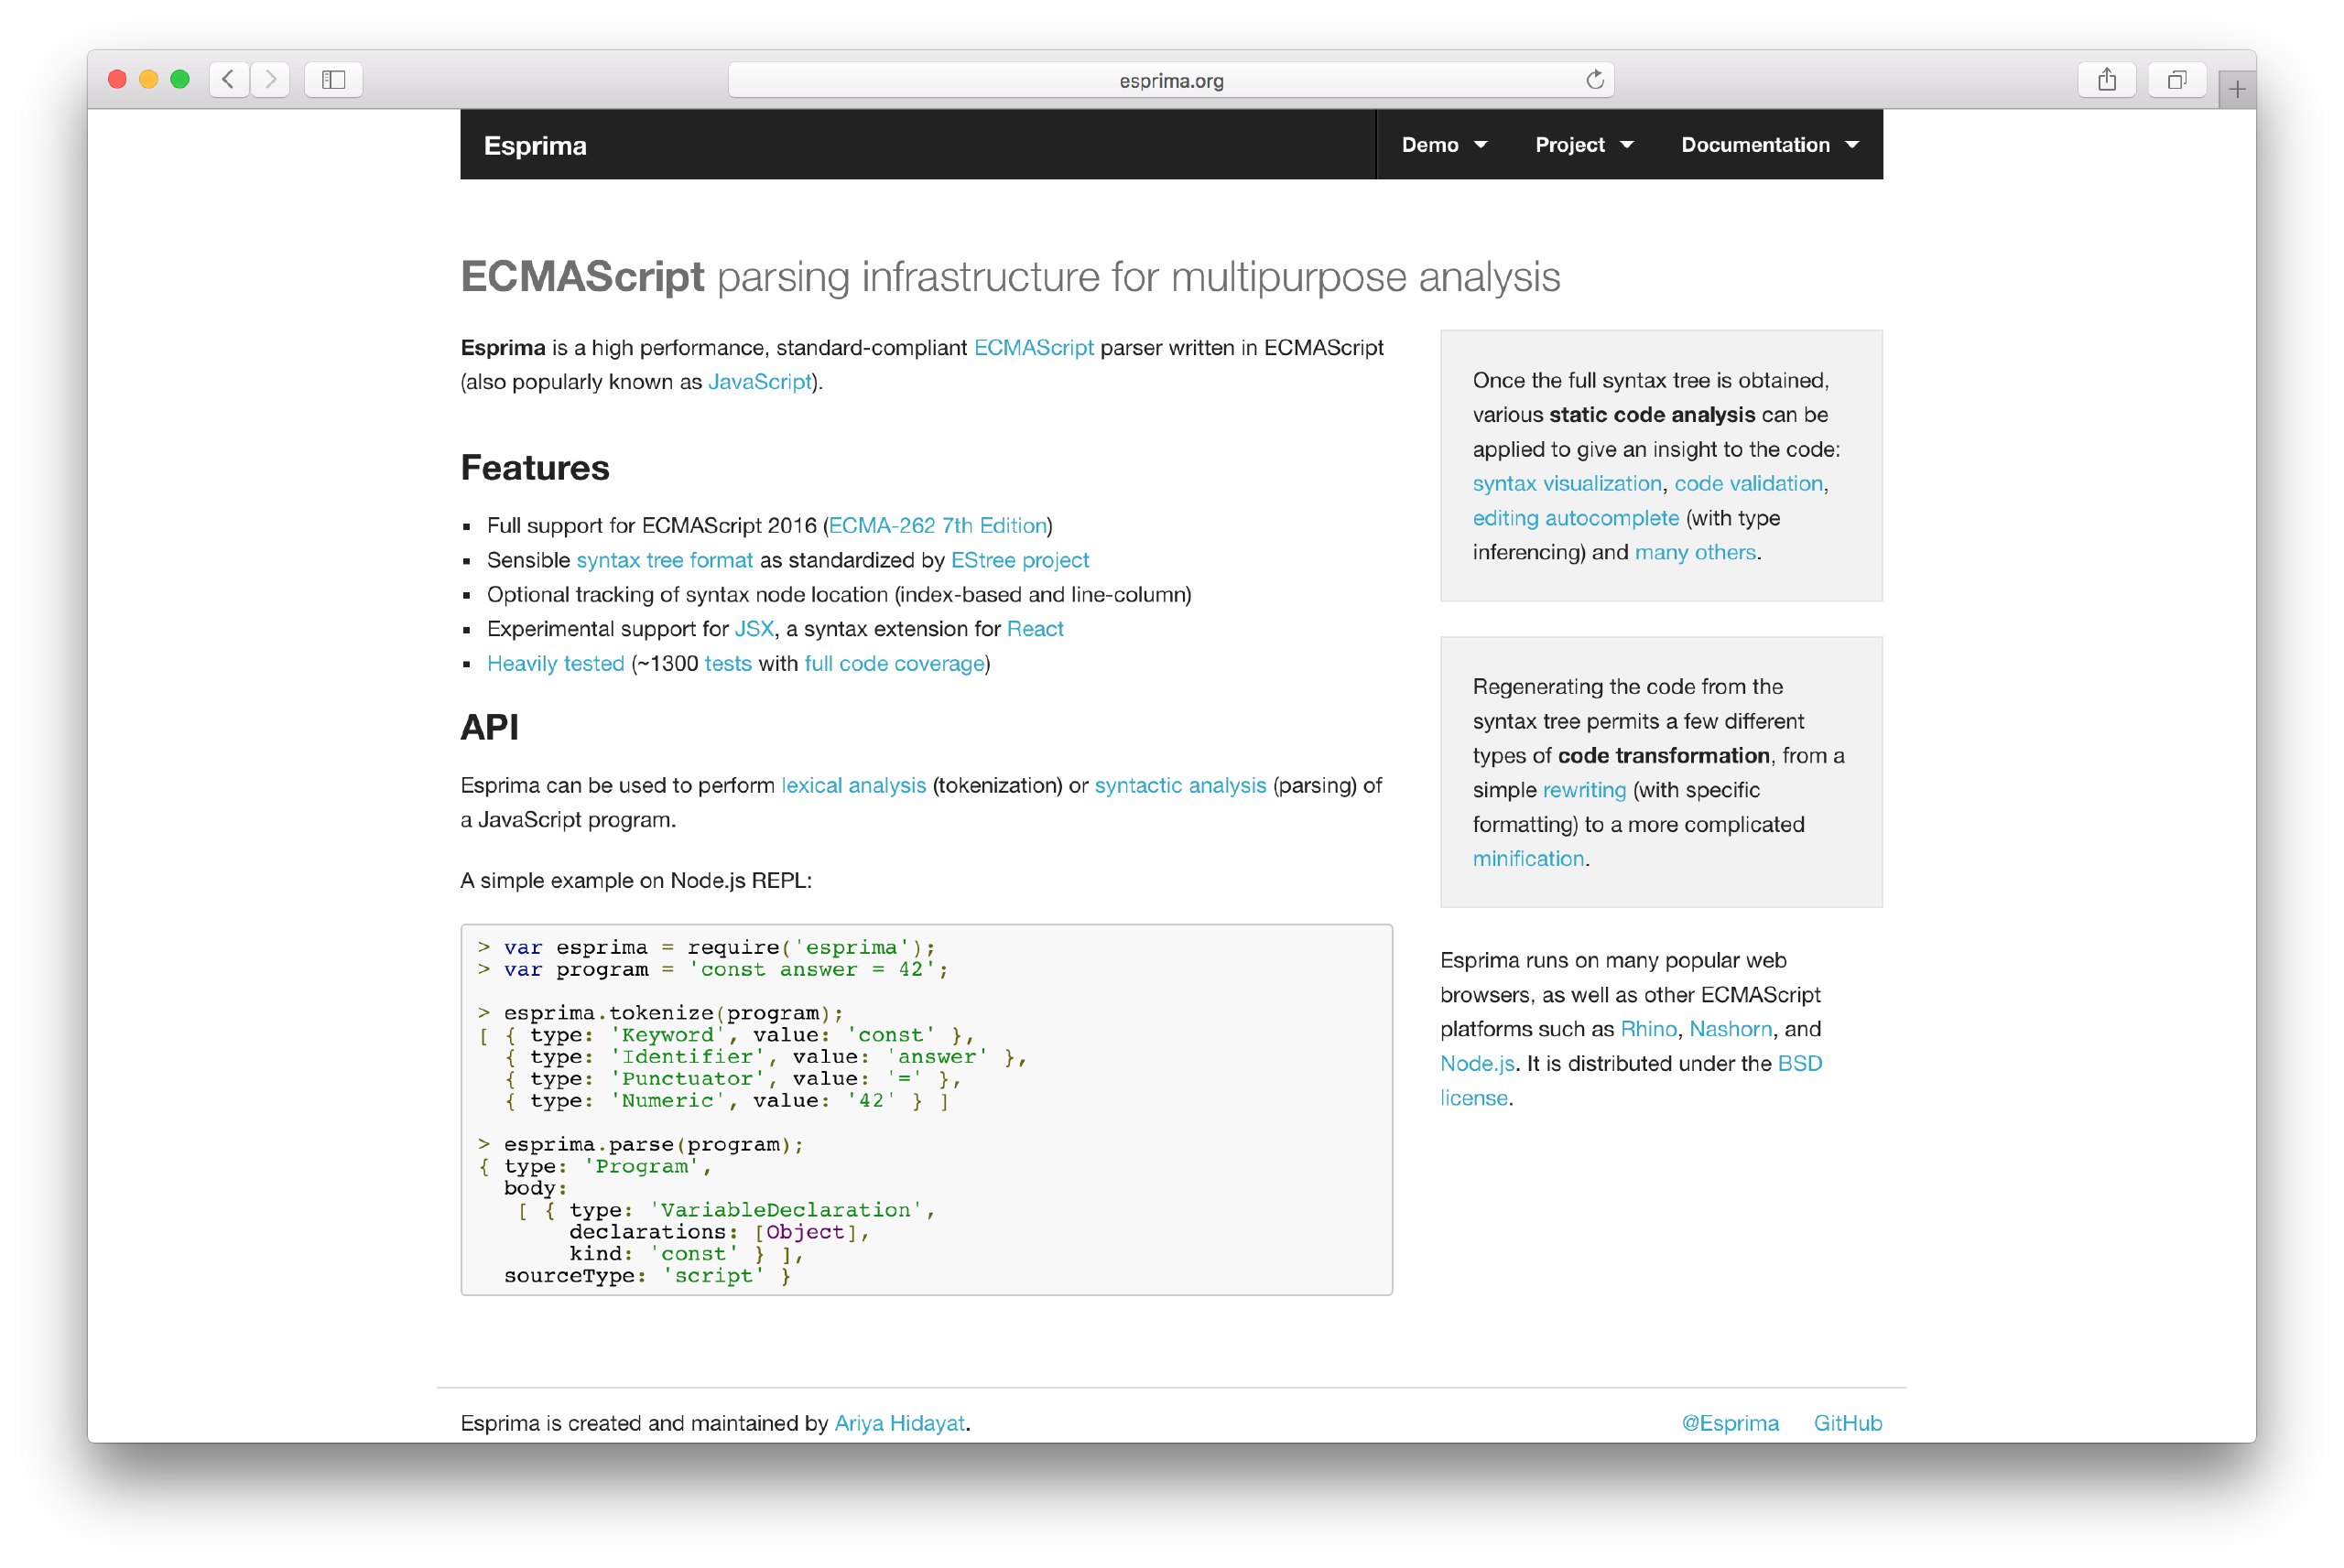Click the API heading
Viewport: 2344px width, 1568px height.
(x=490, y=727)
